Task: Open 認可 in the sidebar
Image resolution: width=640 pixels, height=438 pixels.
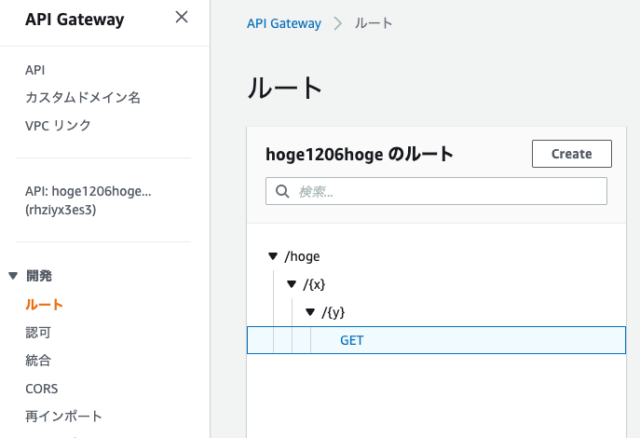Action: pyautogui.click(x=38, y=333)
